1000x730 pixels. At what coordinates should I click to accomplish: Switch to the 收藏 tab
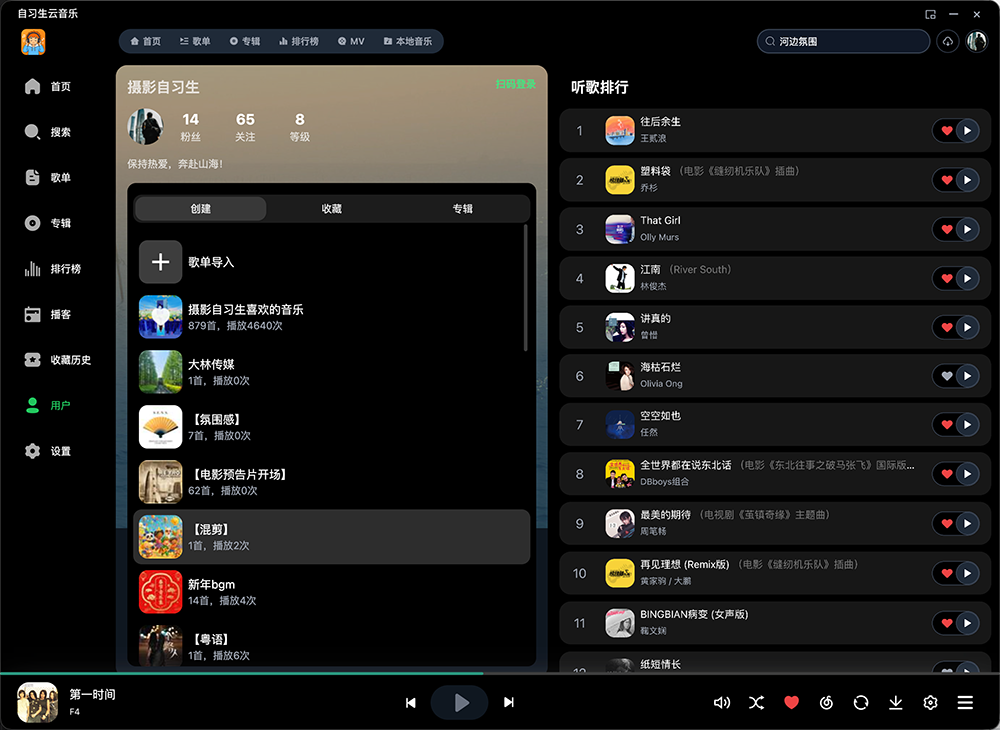tap(332, 208)
